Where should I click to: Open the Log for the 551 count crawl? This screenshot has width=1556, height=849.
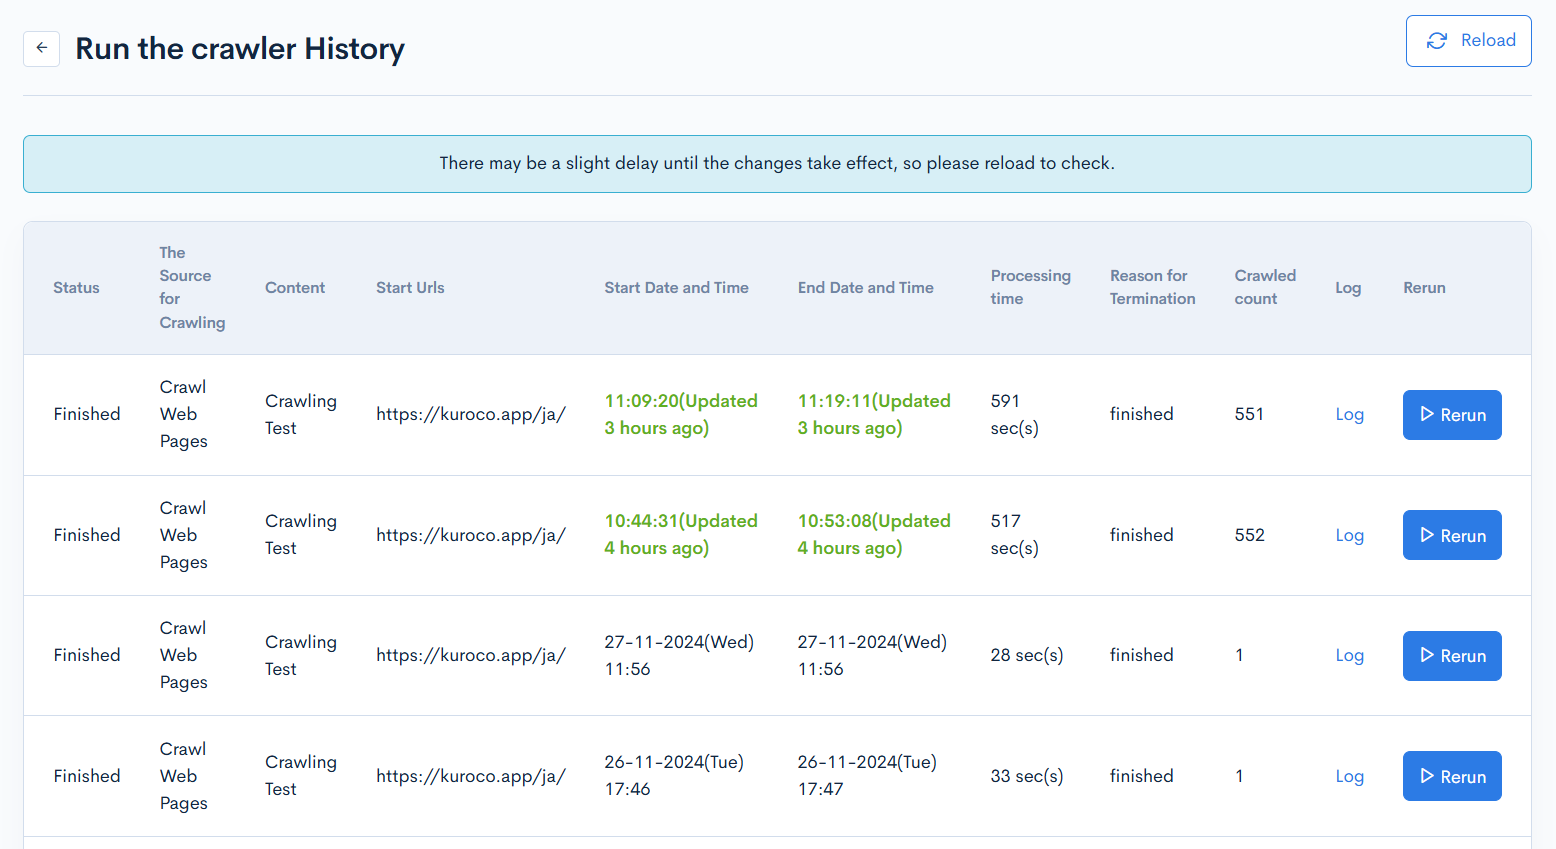1349,414
